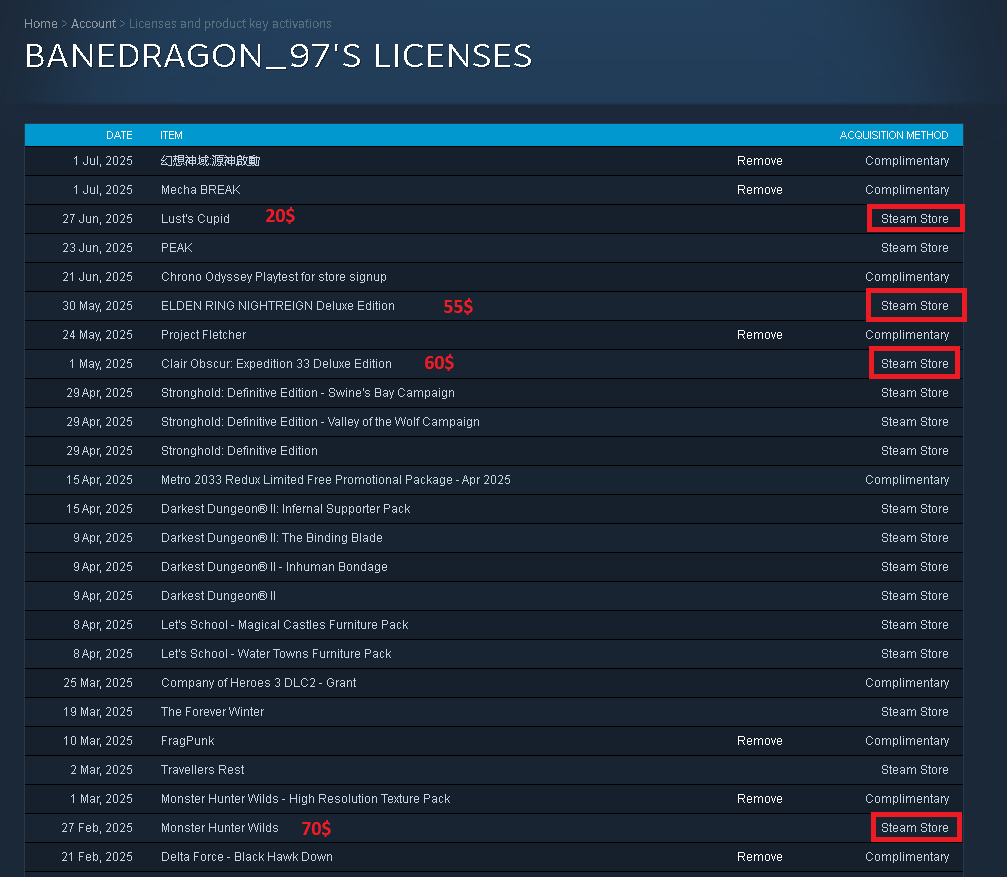Select the Lust's Cupid item text

(195, 218)
